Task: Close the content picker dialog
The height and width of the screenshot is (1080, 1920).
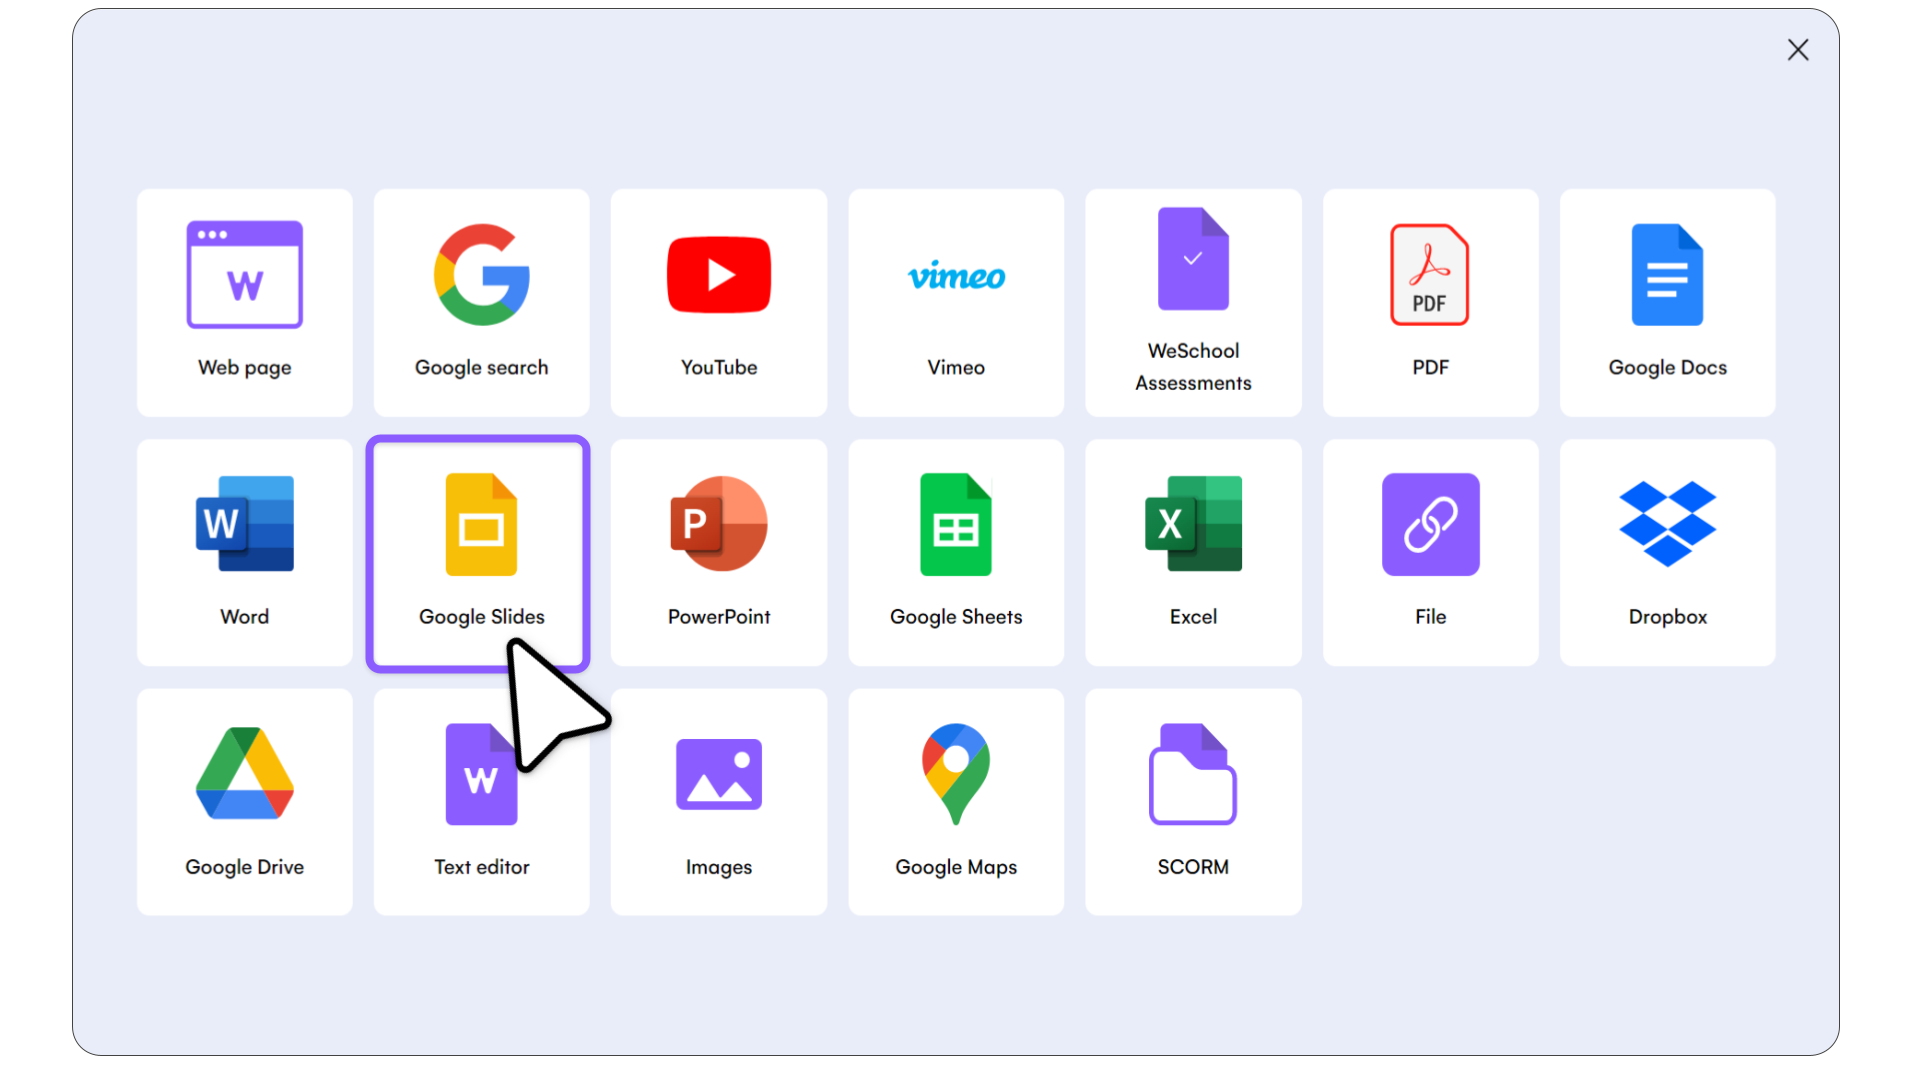Action: (1798, 50)
